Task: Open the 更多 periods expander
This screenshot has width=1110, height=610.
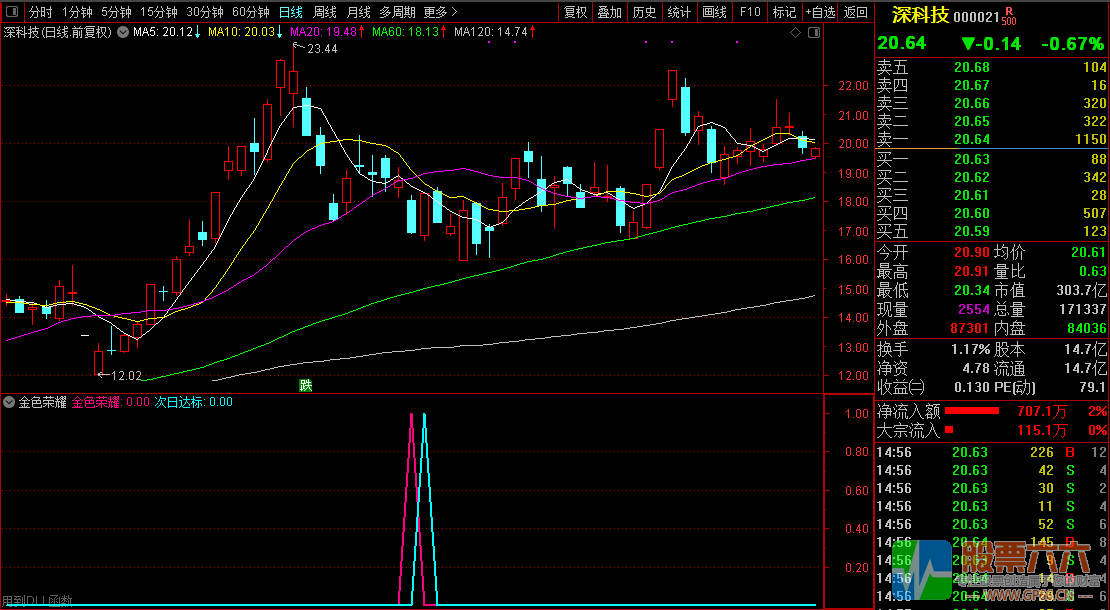Action: [441, 12]
